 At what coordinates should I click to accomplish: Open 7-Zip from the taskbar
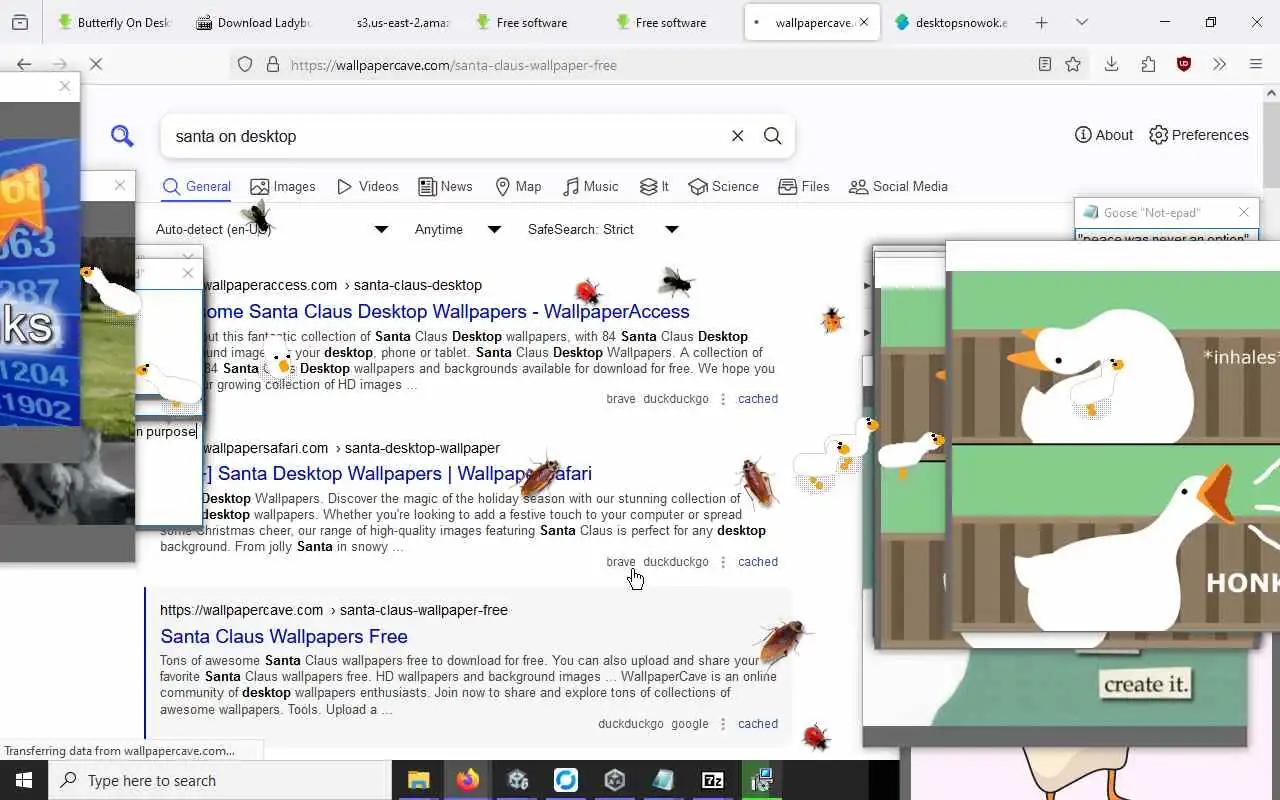(x=713, y=780)
